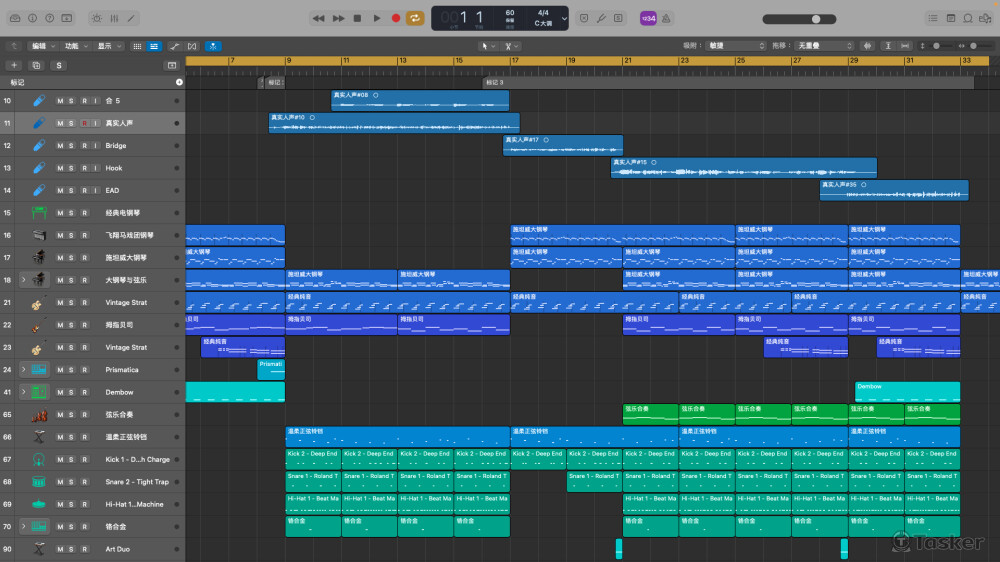
Task: Solo the Vintage Strat track 21
Action: click(x=71, y=302)
